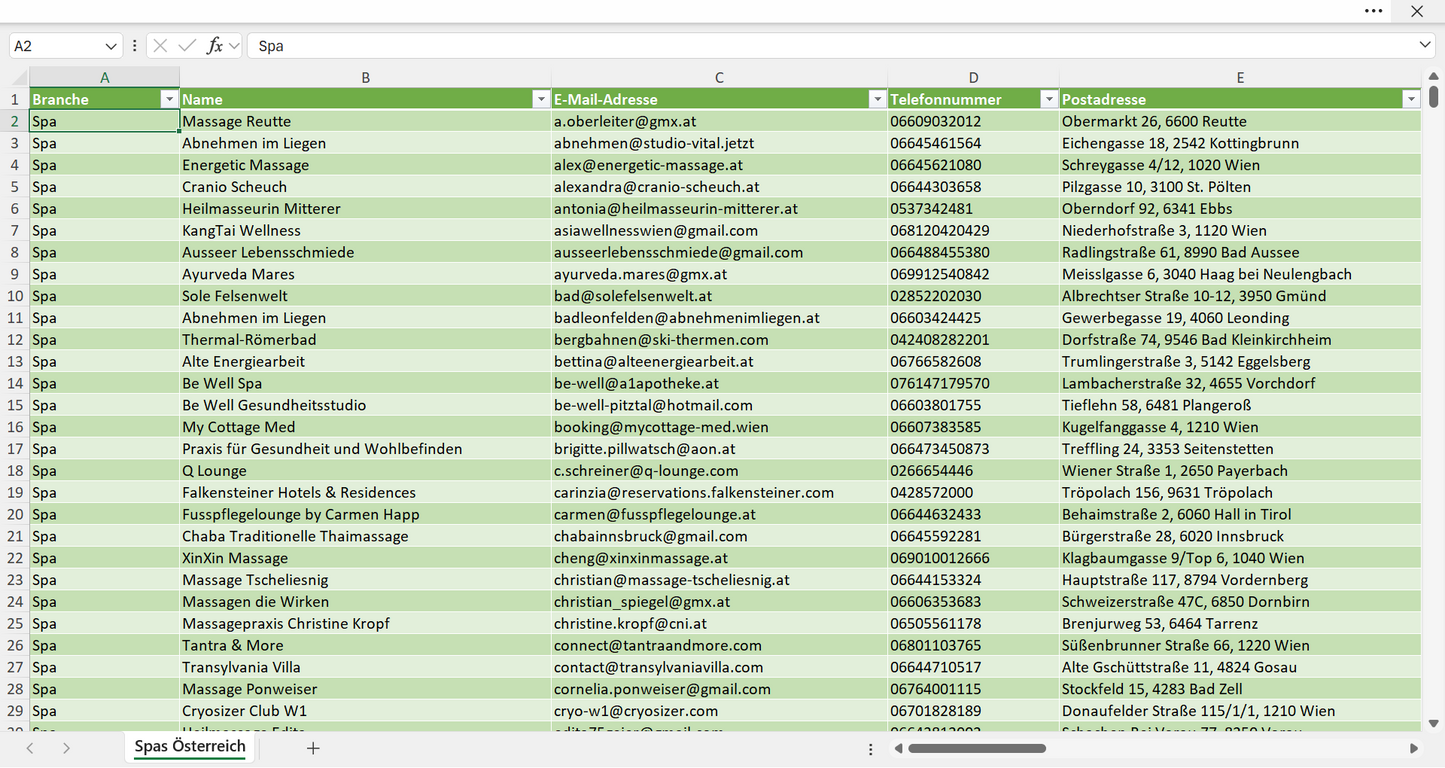Click the confirm checkmark formula icon
The image size is (1445, 768).
(187, 46)
